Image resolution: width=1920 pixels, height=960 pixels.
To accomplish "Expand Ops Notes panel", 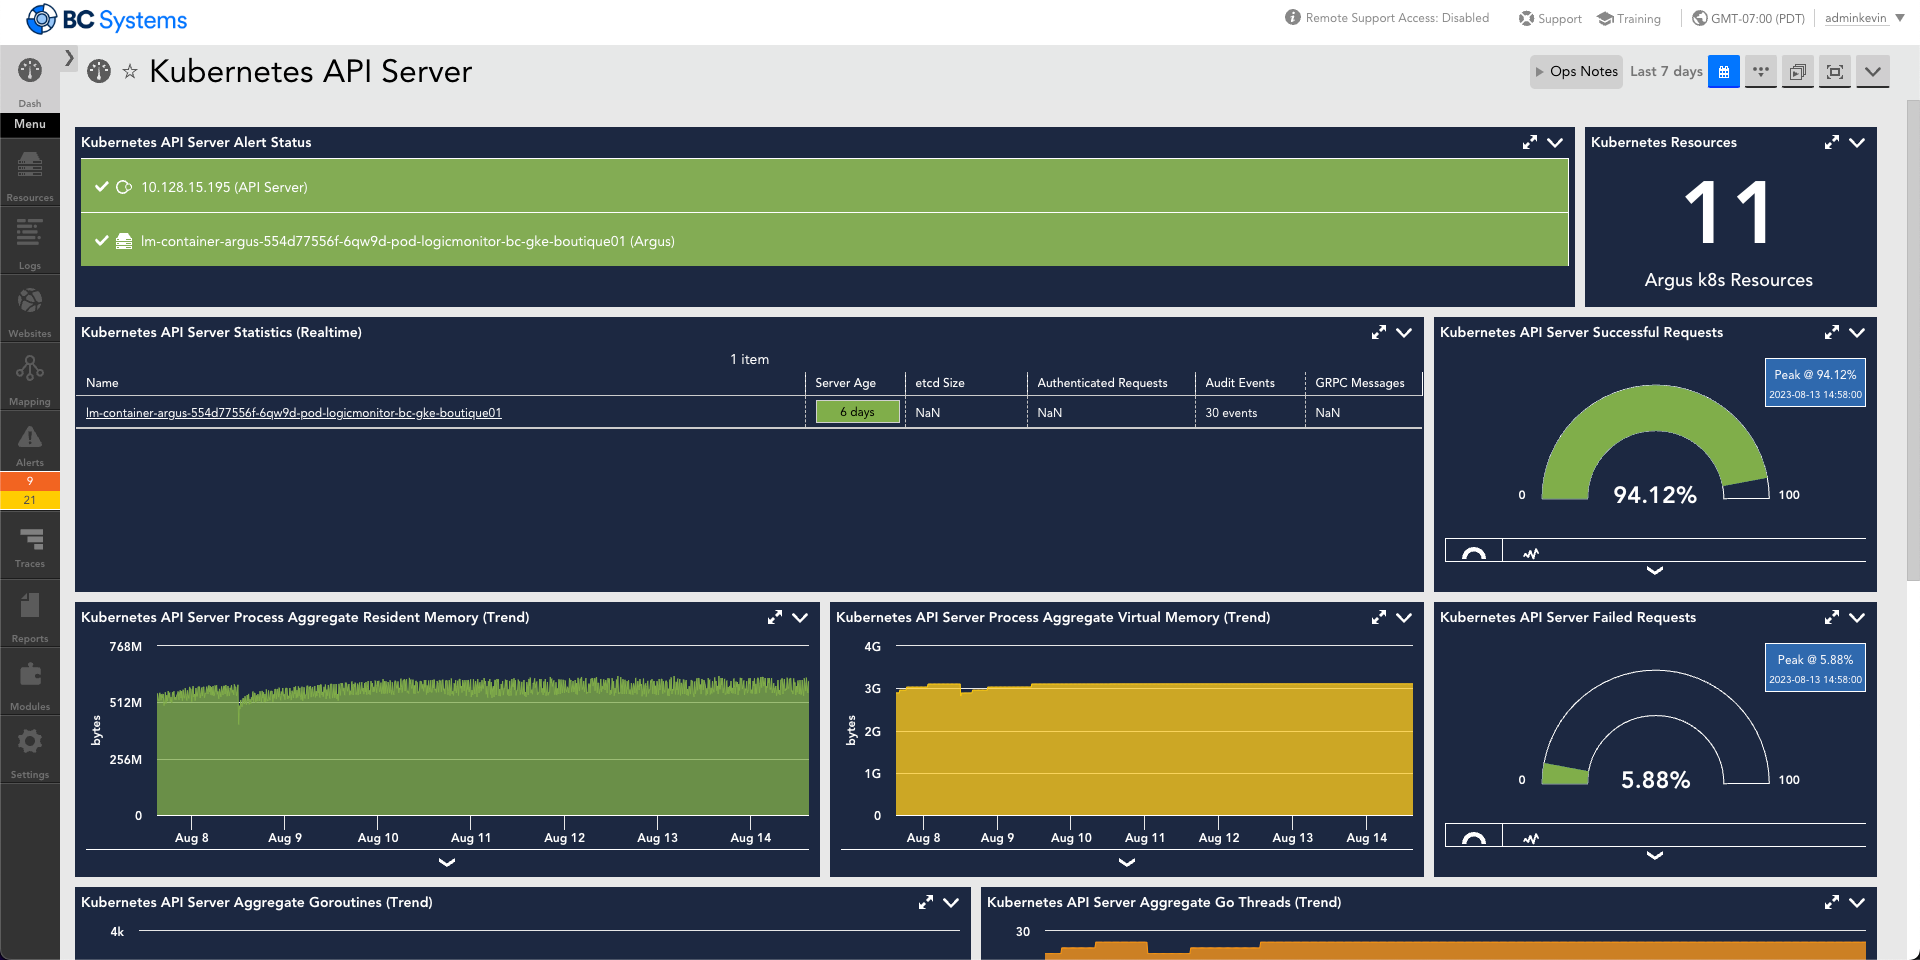I will click(1576, 71).
